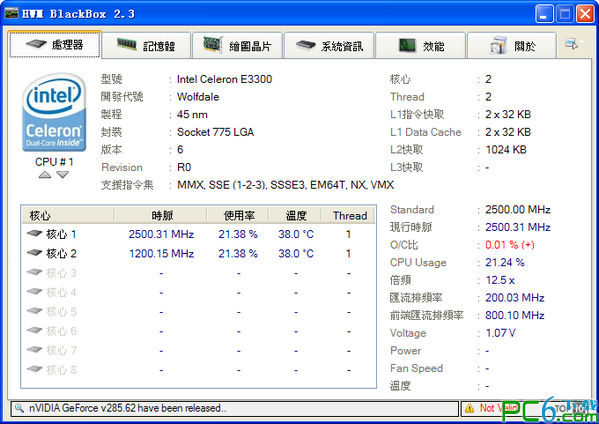Open the 記憶體 tab
The width and height of the screenshot is (599, 424).
pos(146,45)
